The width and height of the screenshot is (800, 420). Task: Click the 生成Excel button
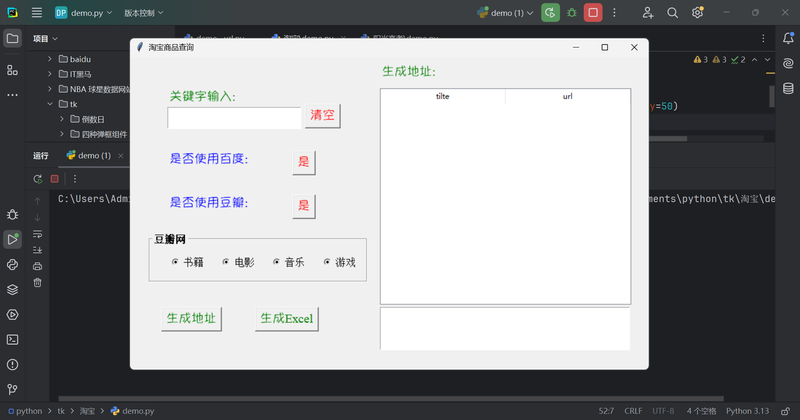287,319
